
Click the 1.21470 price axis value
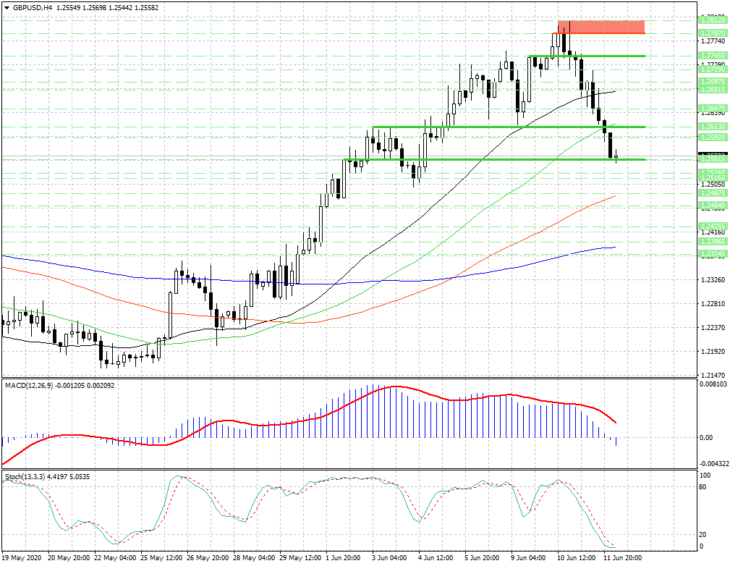(713, 375)
